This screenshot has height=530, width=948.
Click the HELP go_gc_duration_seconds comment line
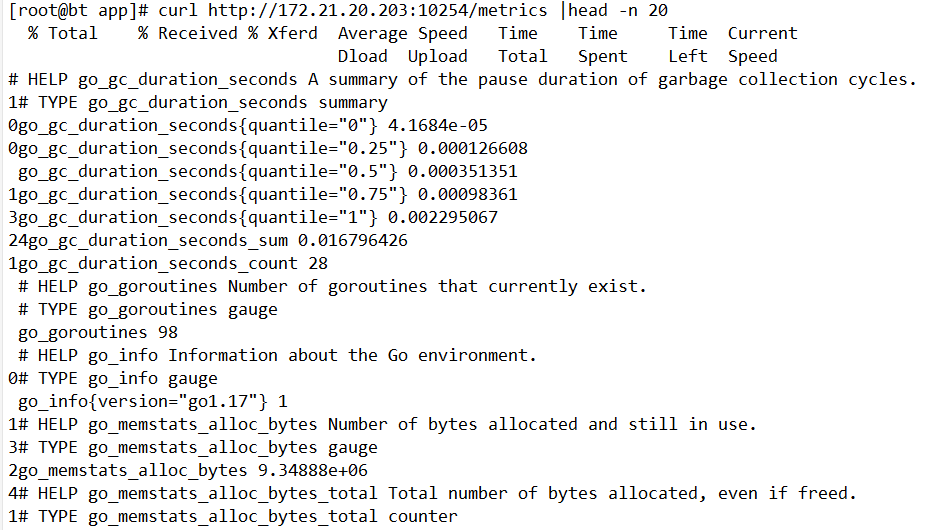pyautogui.click(x=463, y=80)
